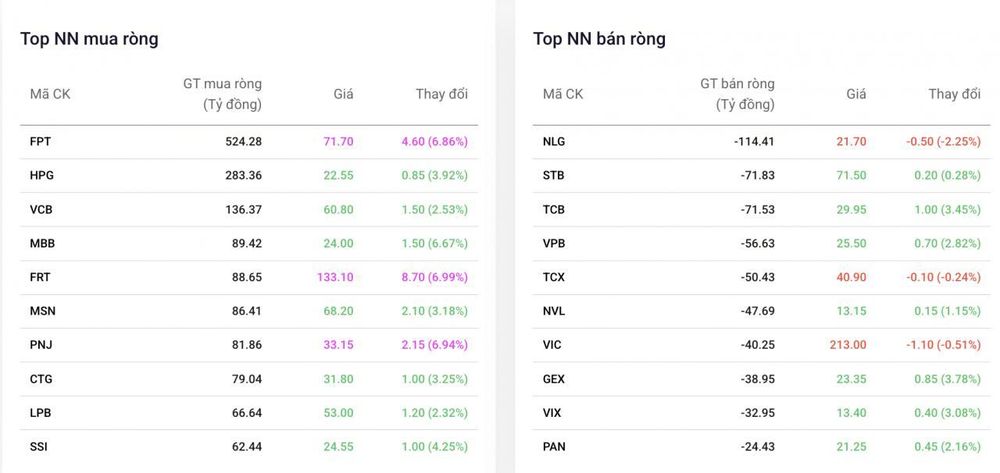Select NLG change -0.50 (-2.25%)
Image resolution: width=1000 pixels, height=473 pixels.
943,142
